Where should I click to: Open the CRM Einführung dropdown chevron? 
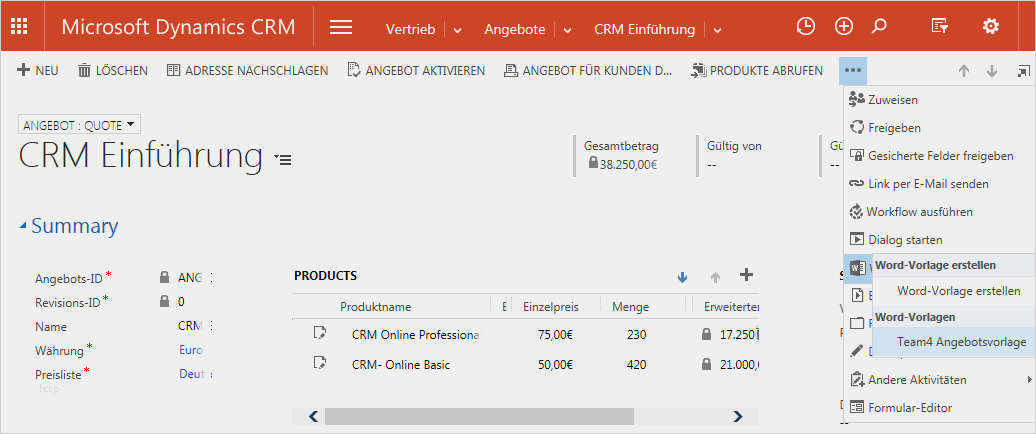click(x=718, y=30)
